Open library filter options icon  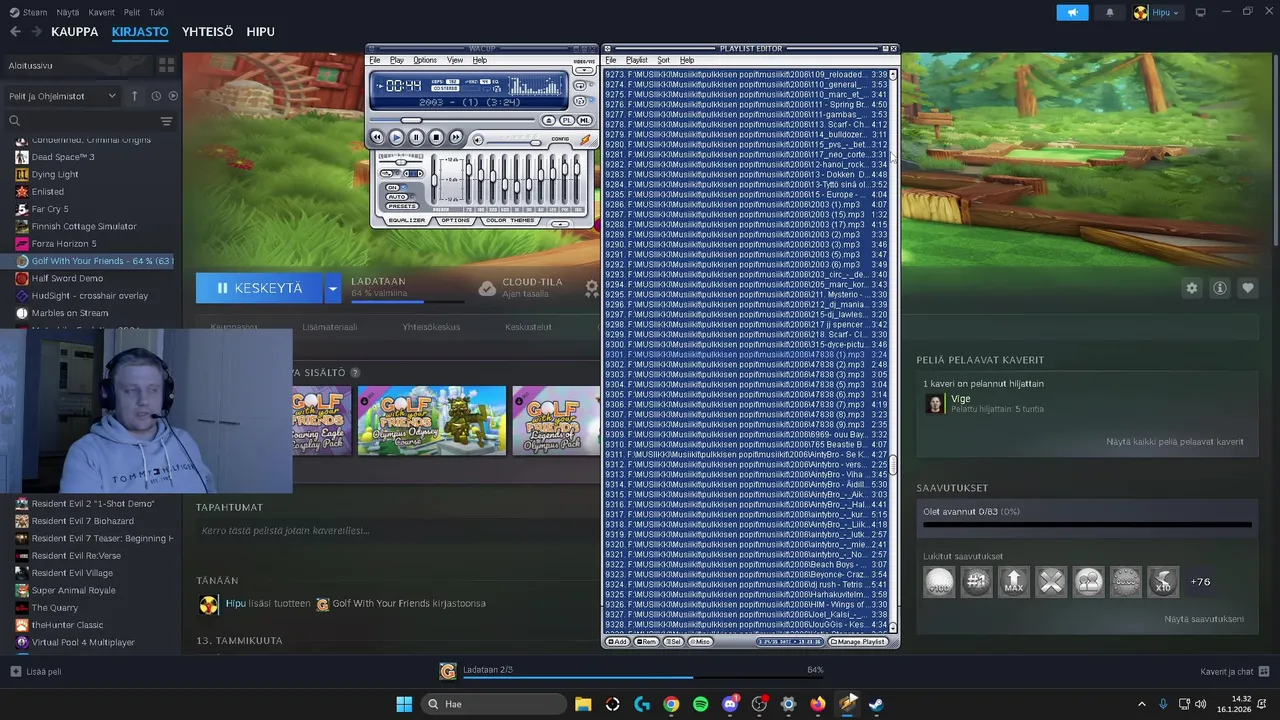click(166, 121)
